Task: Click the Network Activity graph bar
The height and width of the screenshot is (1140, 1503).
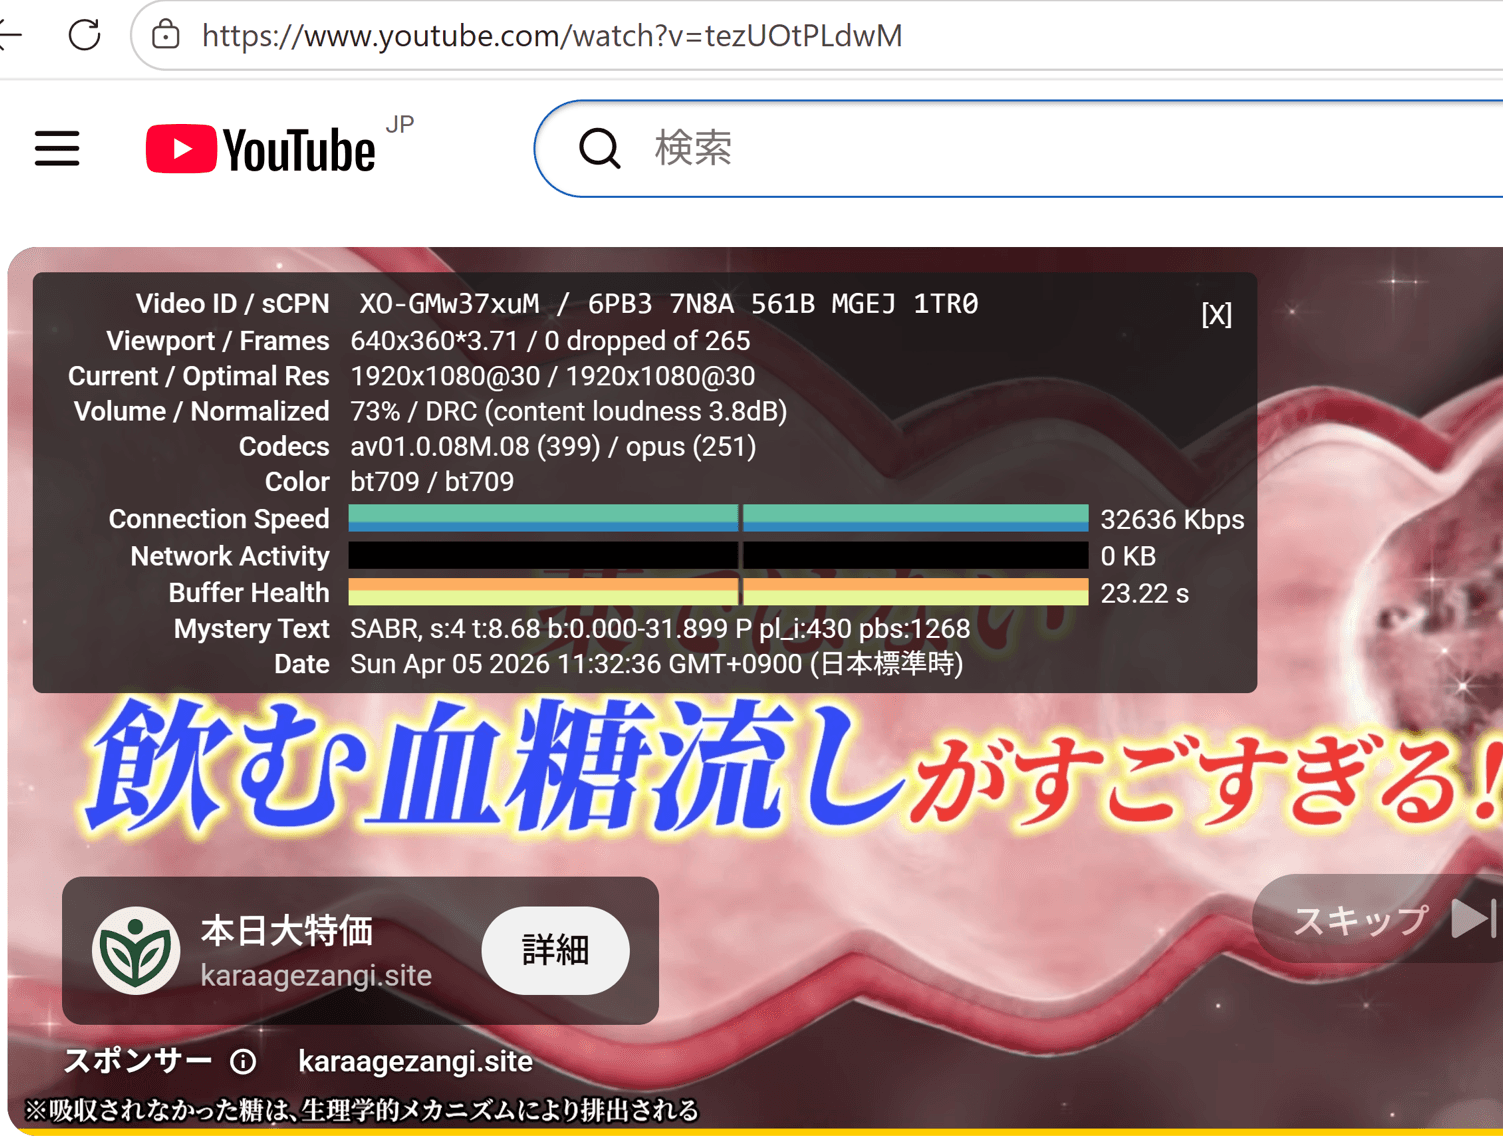Action: point(718,555)
